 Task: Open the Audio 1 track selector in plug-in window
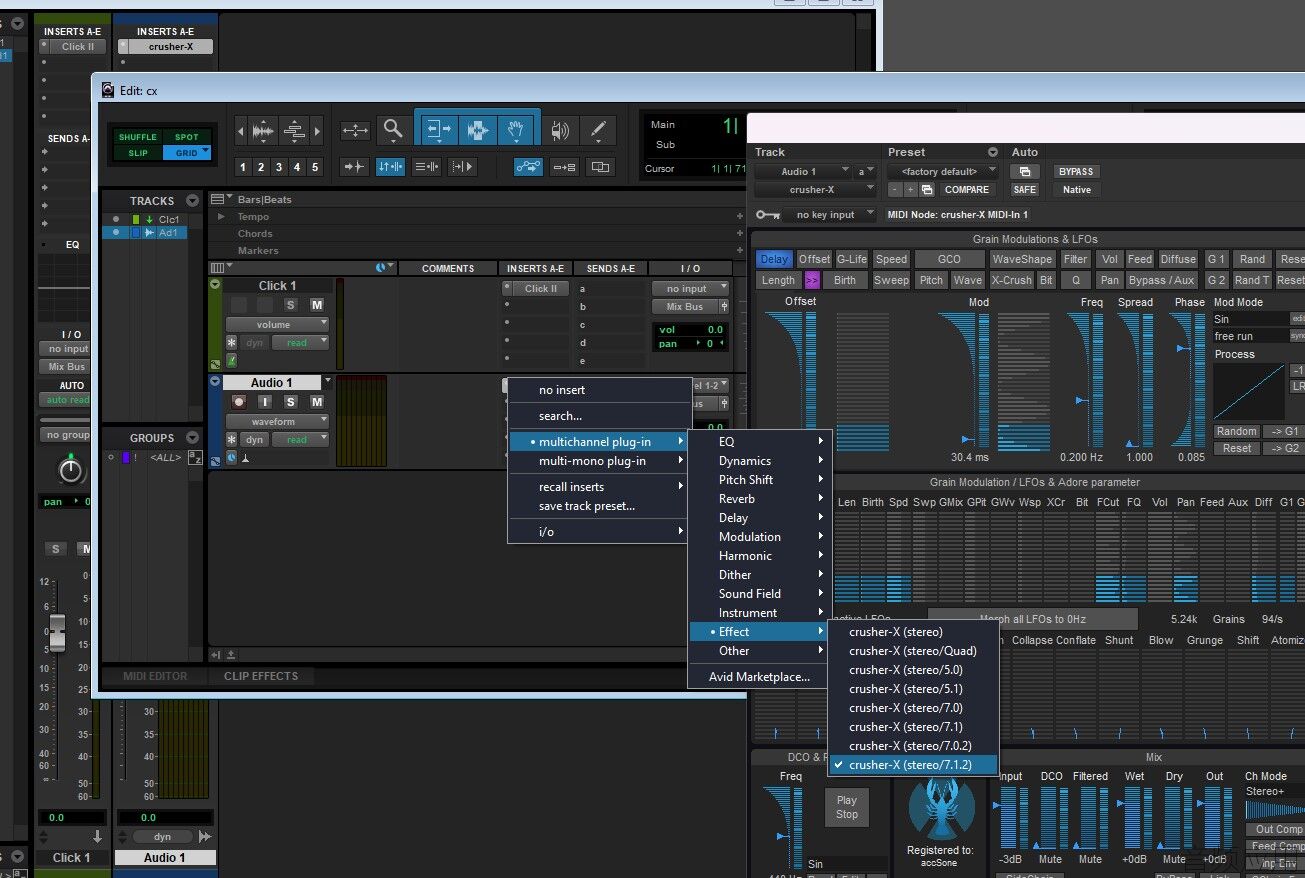[x=803, y=171]
